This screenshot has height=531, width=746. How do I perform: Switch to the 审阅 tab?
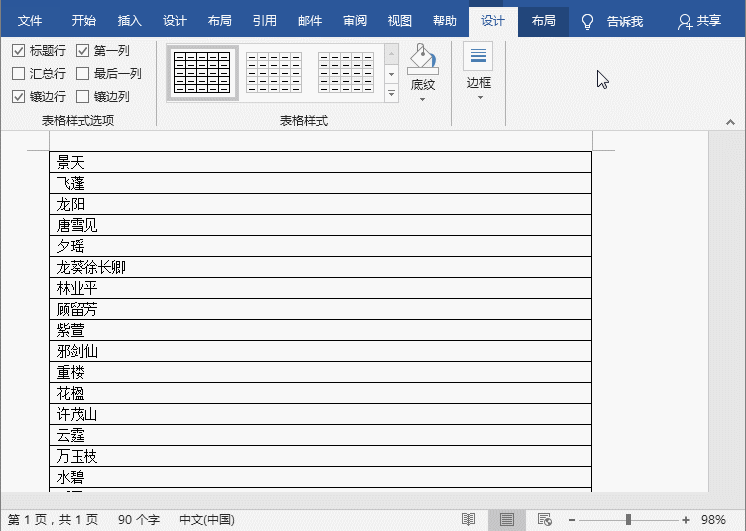click(x=354, y=21)
